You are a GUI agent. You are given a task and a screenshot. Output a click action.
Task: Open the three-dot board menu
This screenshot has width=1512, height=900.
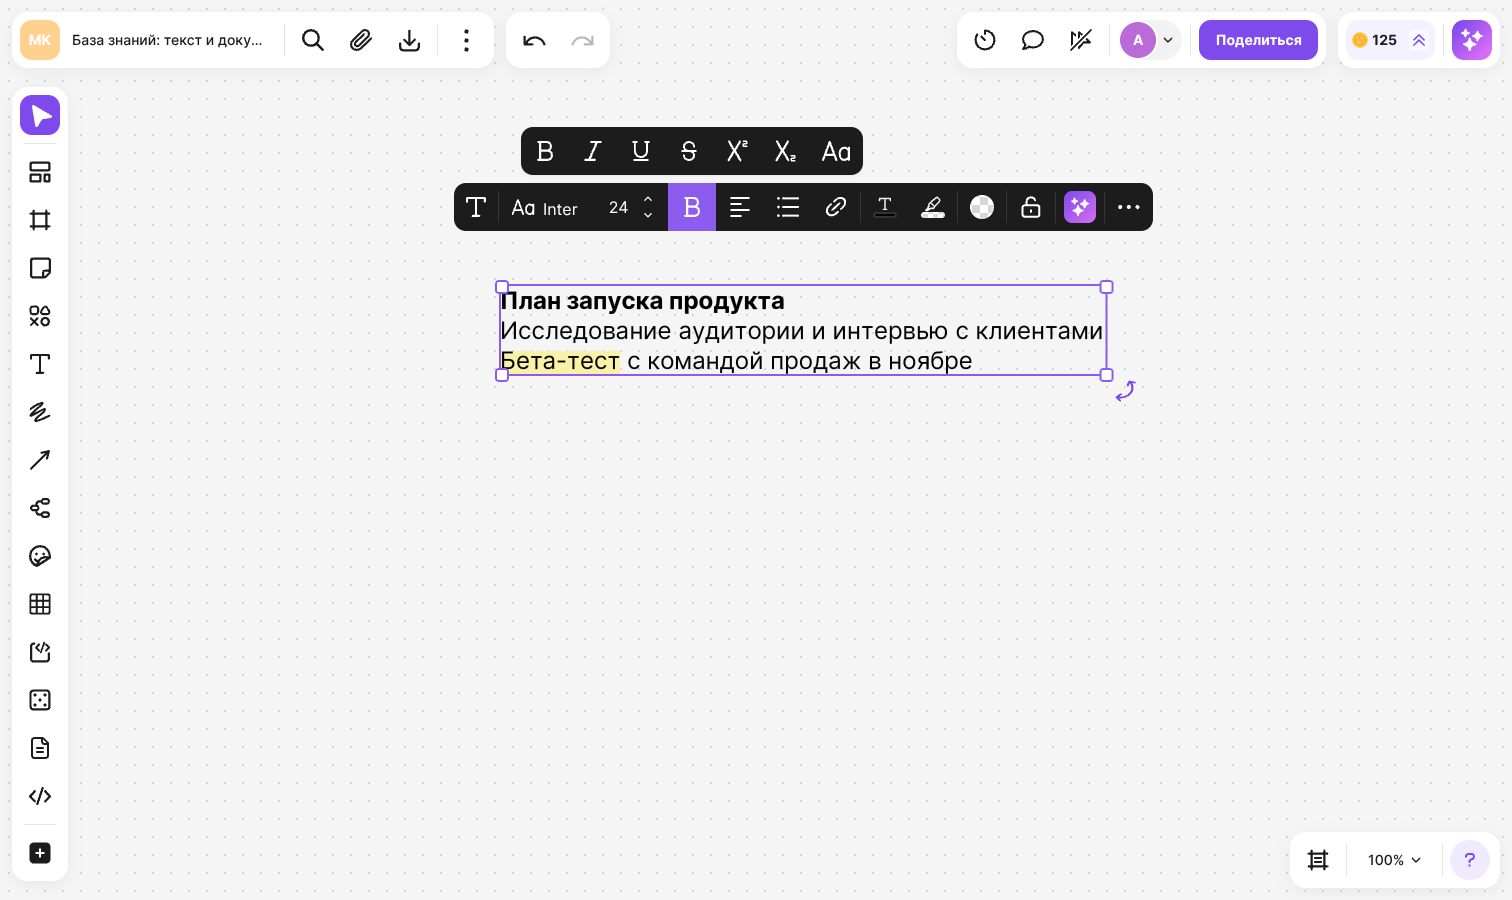pos(466,40)
